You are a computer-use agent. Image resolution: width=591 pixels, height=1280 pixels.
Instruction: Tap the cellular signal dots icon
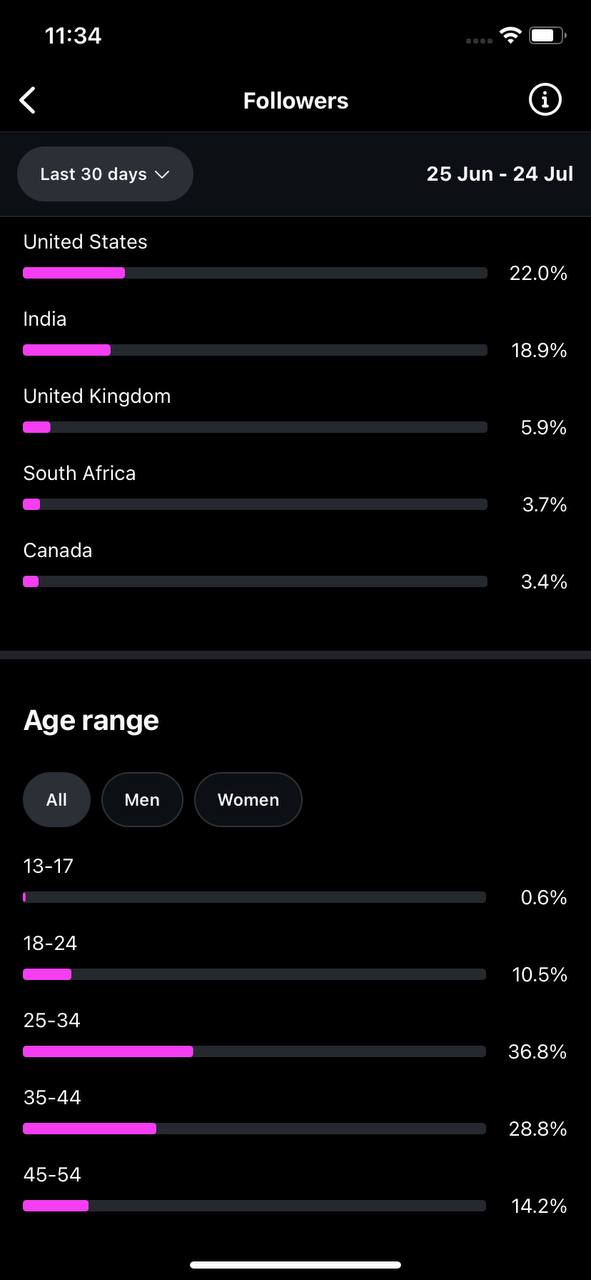tap(479, 40)
